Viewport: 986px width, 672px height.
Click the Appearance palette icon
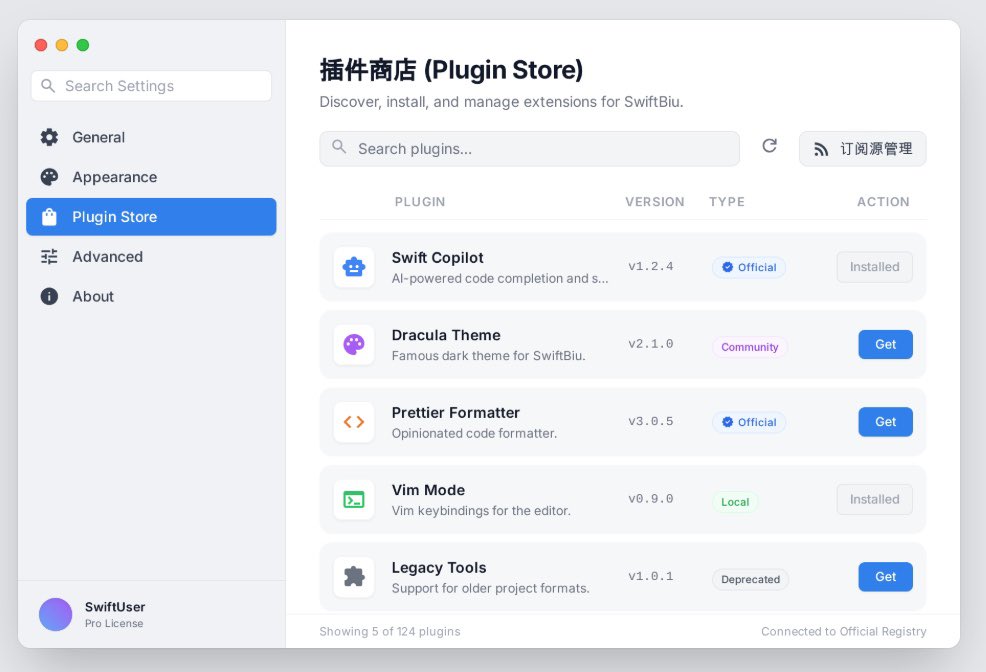coord(49,177)
